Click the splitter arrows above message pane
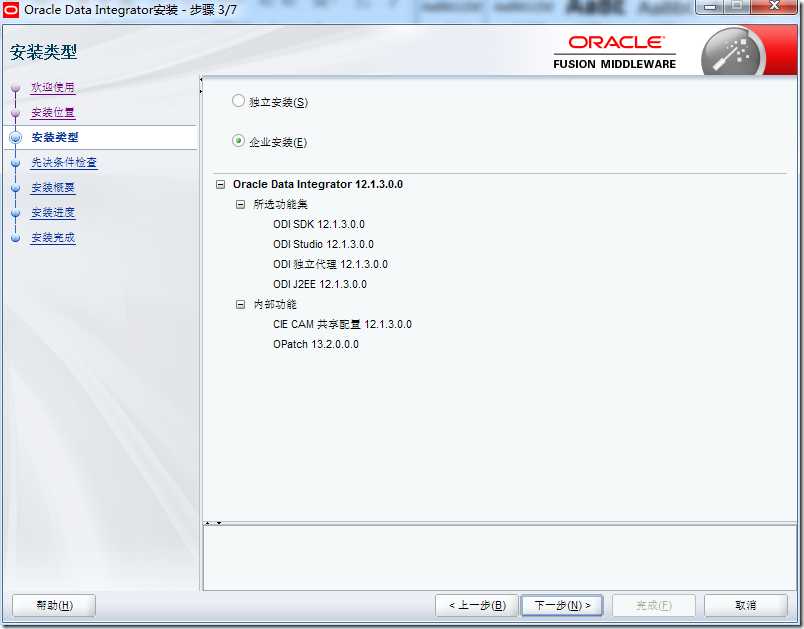Image resolution: width=804 pixels, height=629 pixels. pos(213,523)
